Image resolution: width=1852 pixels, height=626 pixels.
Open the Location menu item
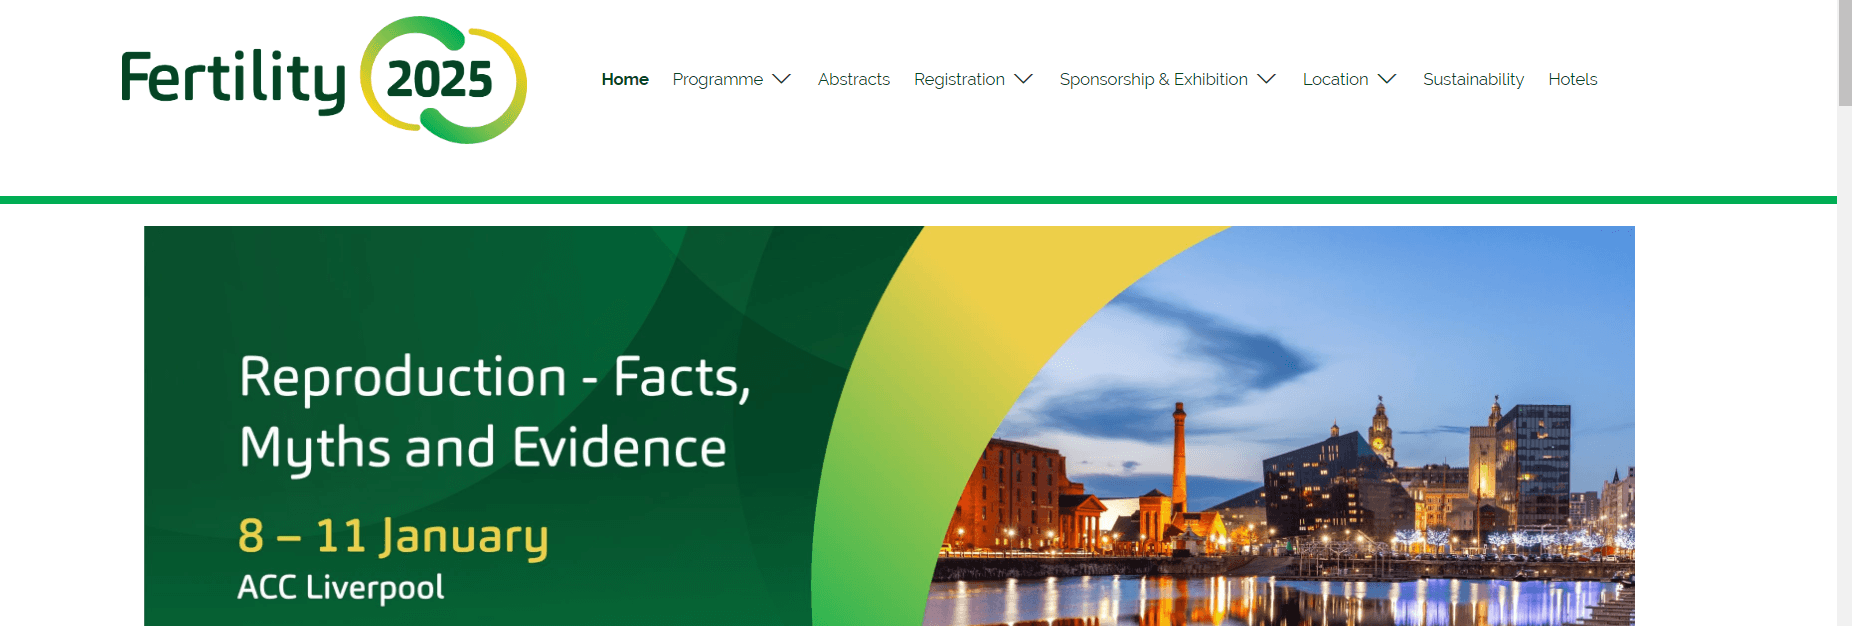(1335, 79)
